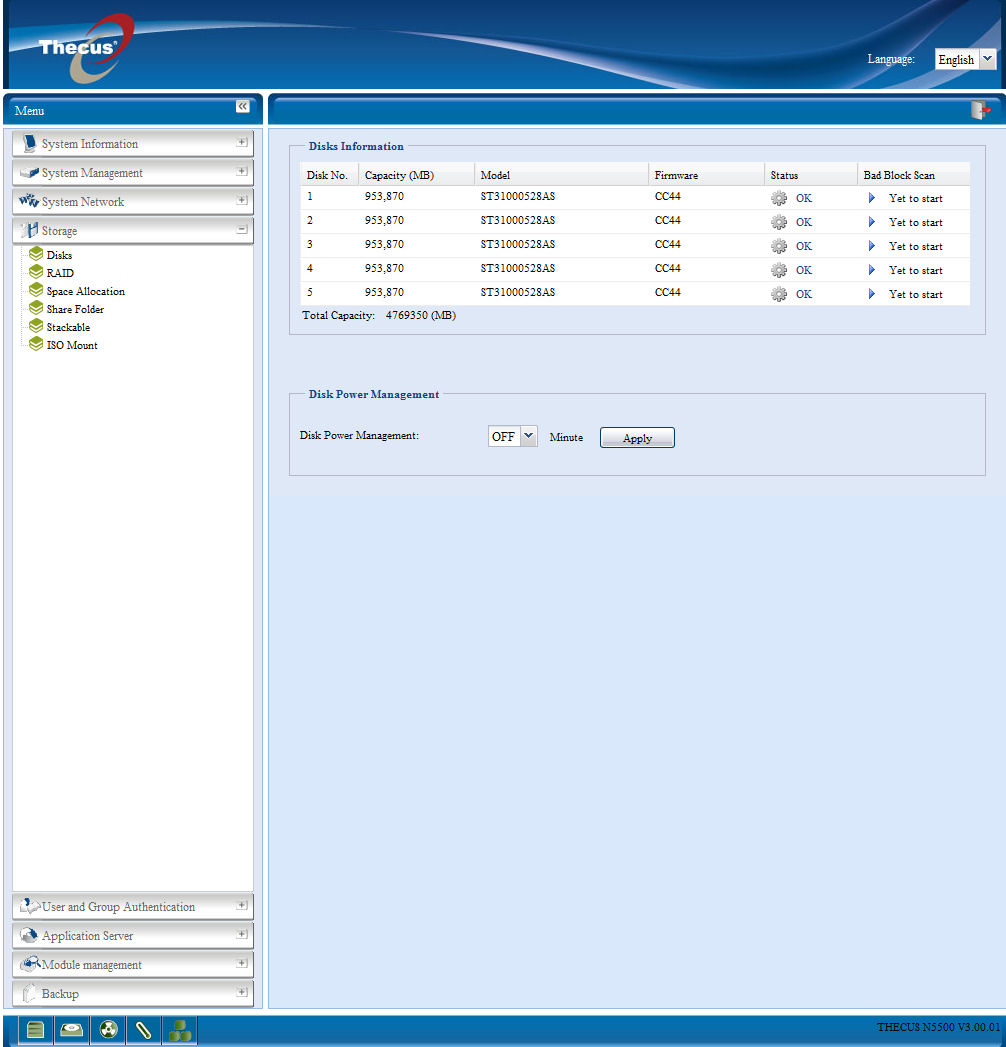The width and height of the screenshot is (1006, 1047).
Task: Click the System Information icon
Action: click(x=29, y=143)
